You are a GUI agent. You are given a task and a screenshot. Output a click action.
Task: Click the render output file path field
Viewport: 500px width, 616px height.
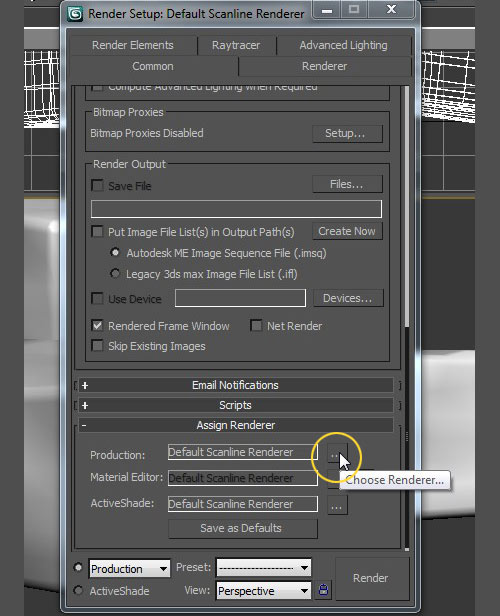coord(236,209)
